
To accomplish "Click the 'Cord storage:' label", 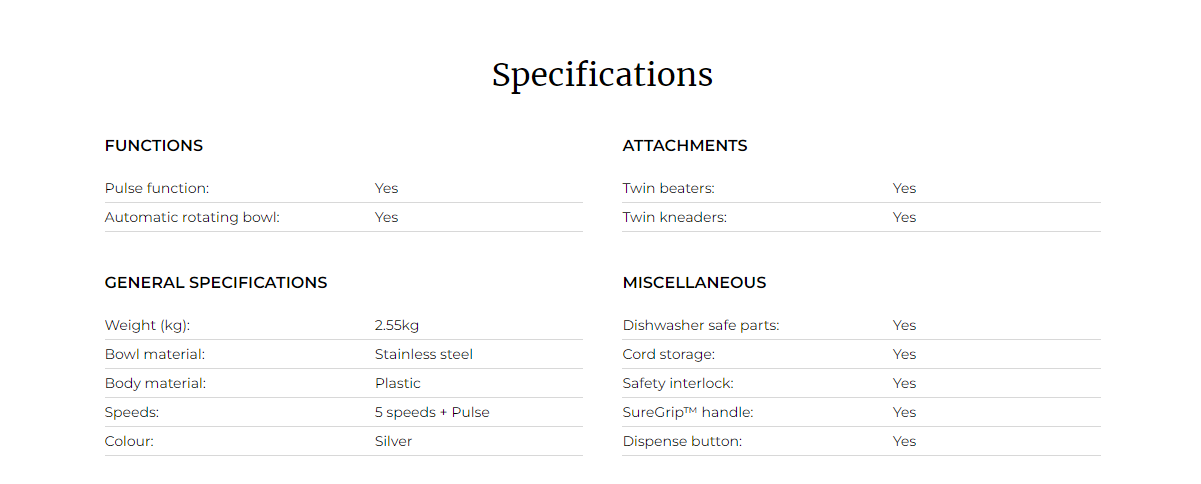I will pyautogui.click(x=668, y=354).
